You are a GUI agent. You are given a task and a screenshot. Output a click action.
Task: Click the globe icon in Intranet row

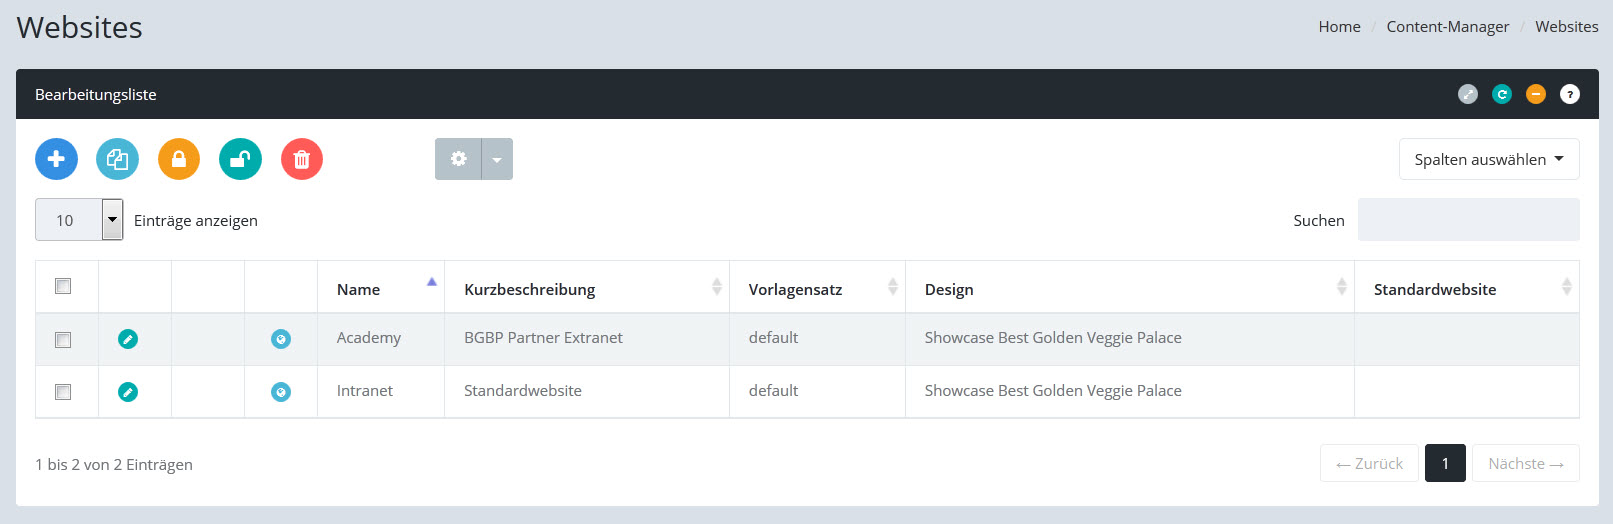pyautogui.click(x=281, y=392)
